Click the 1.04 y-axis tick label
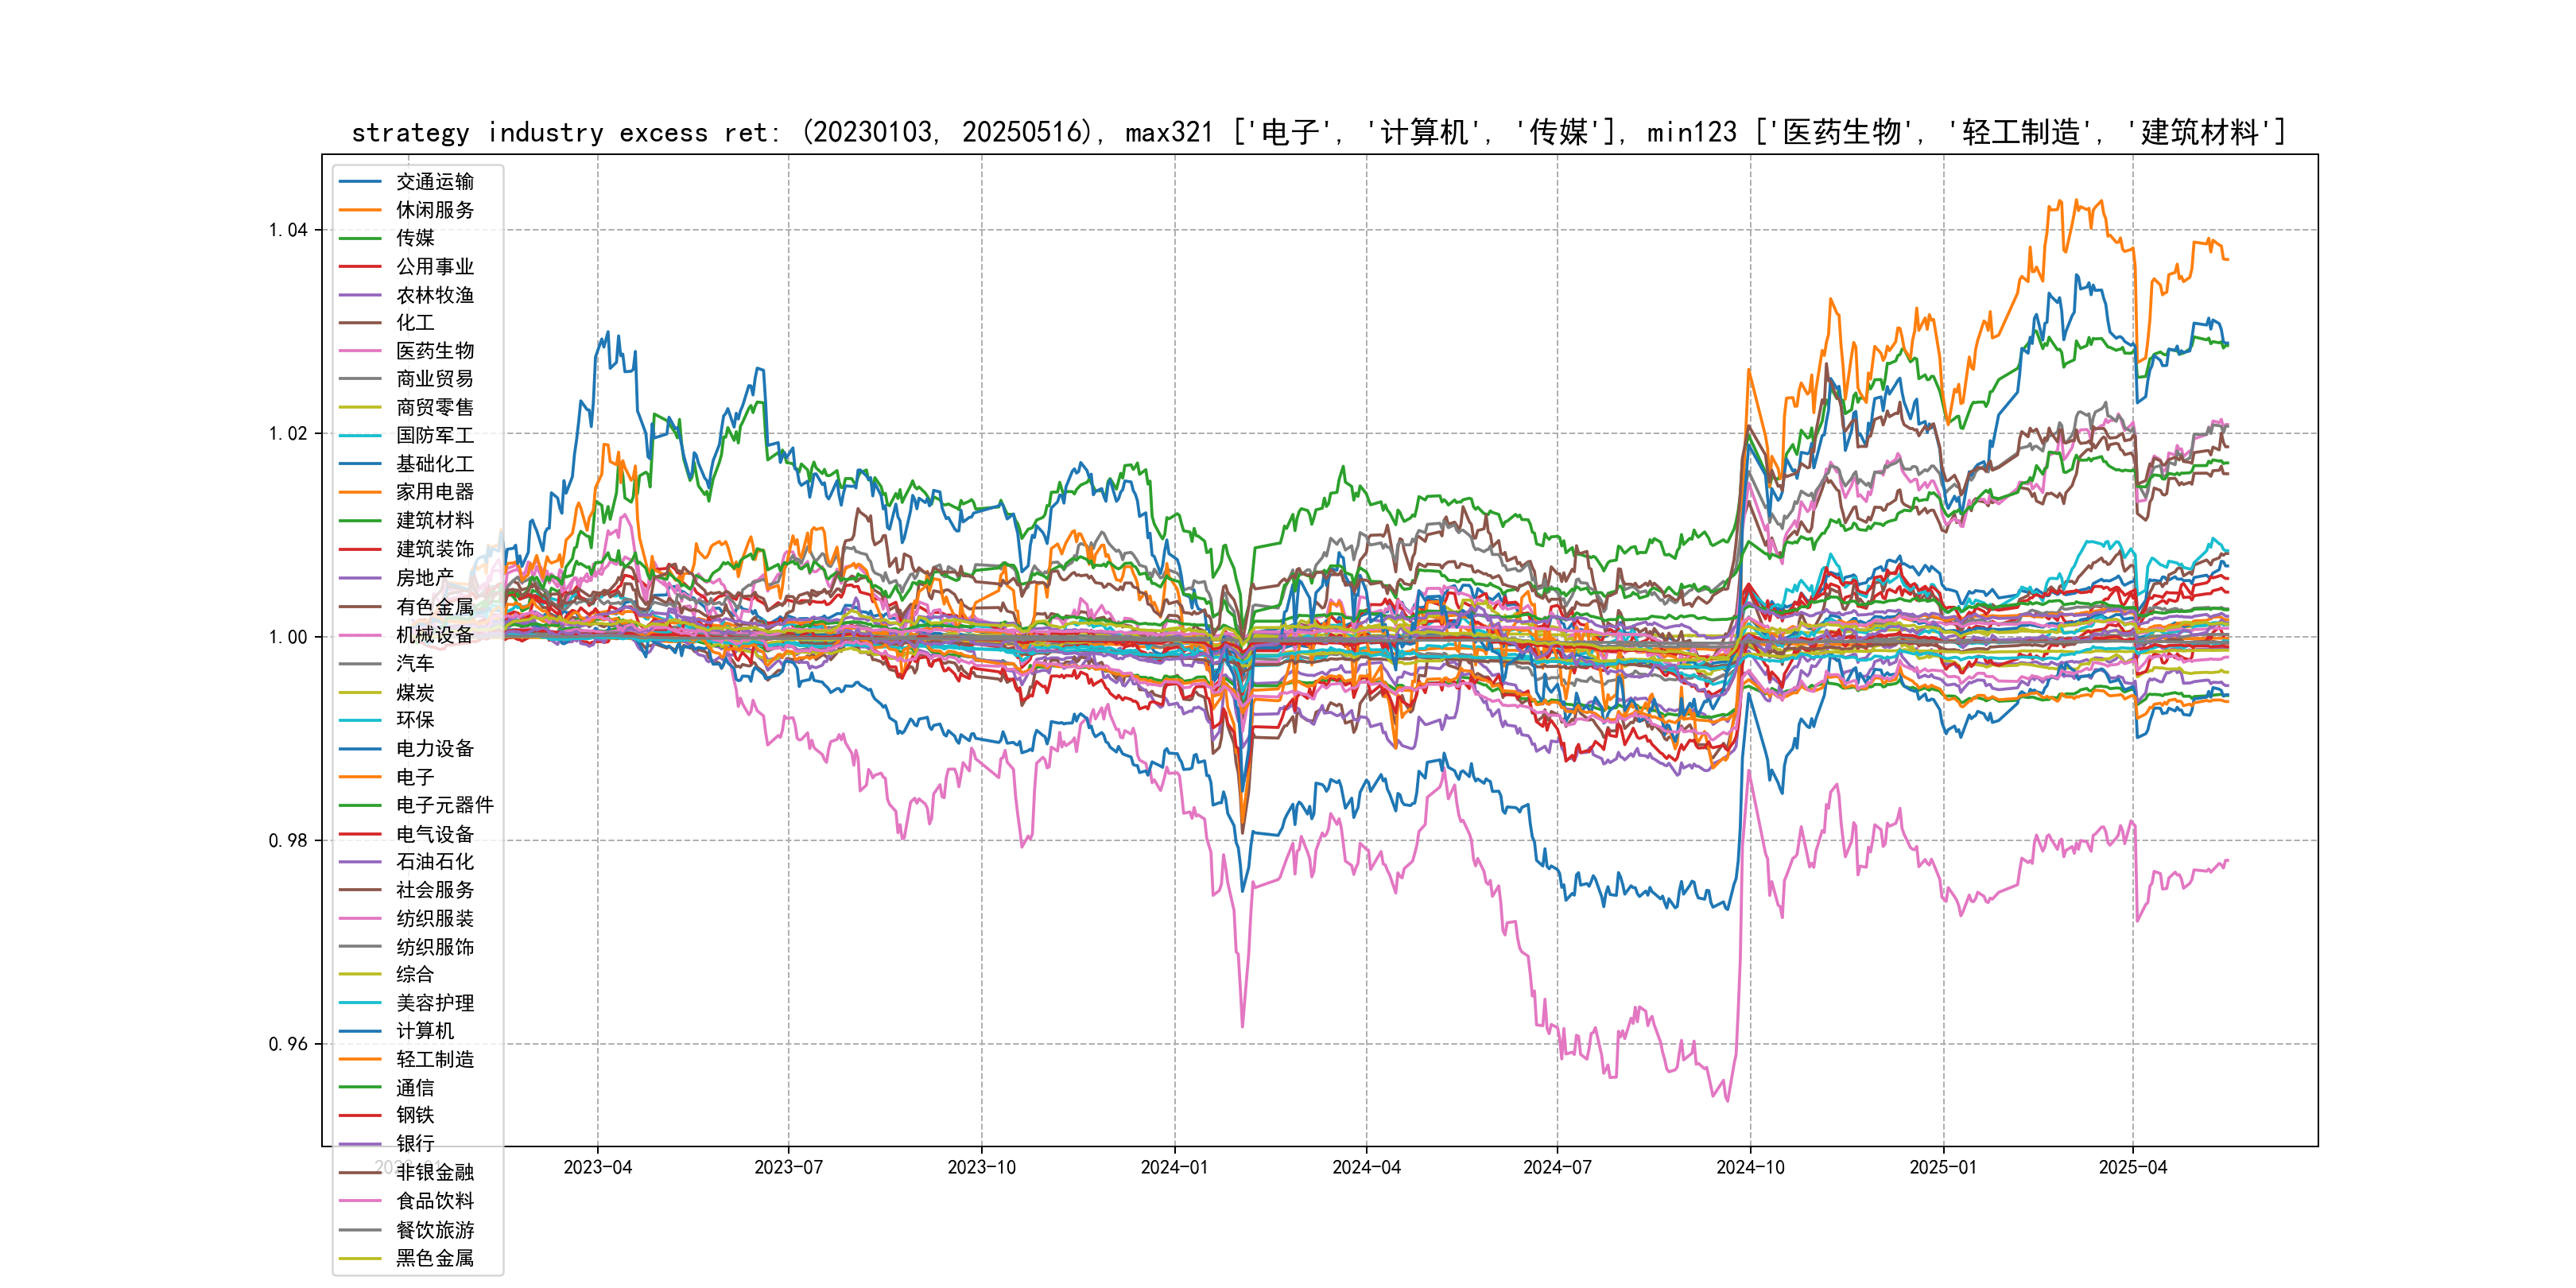 pyautogui.click(x=288, y=230)
